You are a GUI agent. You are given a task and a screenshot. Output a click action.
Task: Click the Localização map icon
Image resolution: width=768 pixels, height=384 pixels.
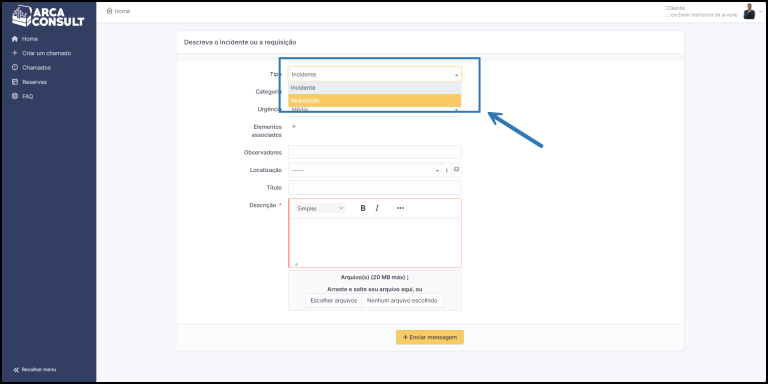pyautogui.click(x=456, y=170)
